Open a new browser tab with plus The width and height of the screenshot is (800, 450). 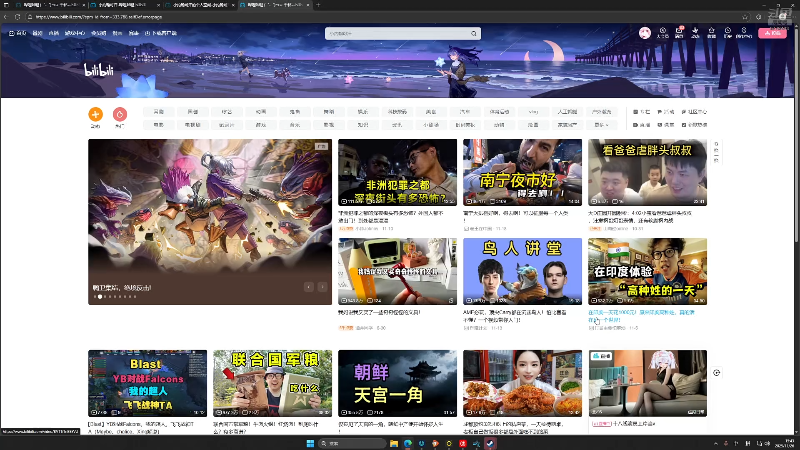tap(318, 5)
